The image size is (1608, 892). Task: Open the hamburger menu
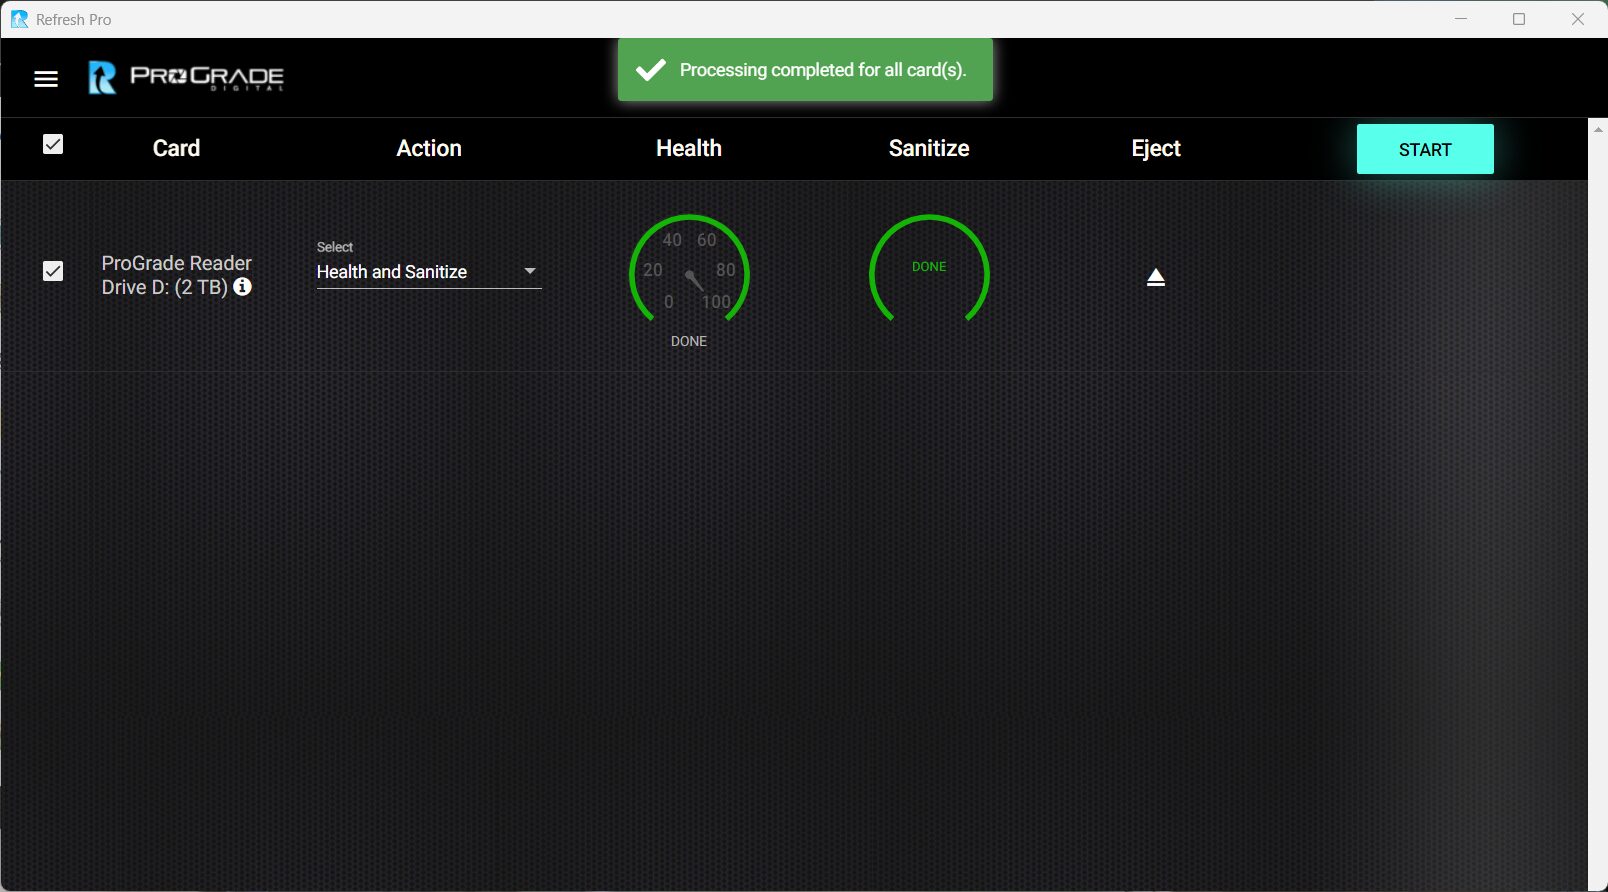click(x=46, y=79)
